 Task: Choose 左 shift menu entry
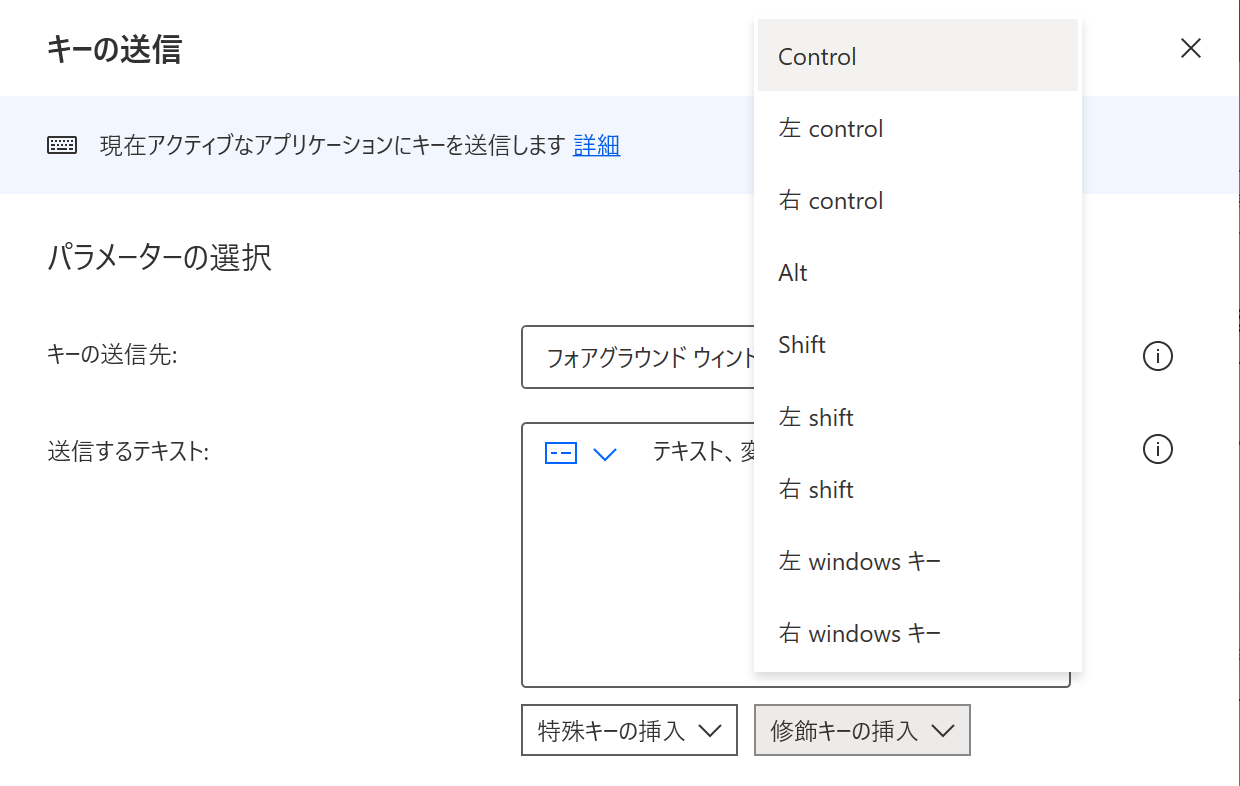click(x=917, y=417)
